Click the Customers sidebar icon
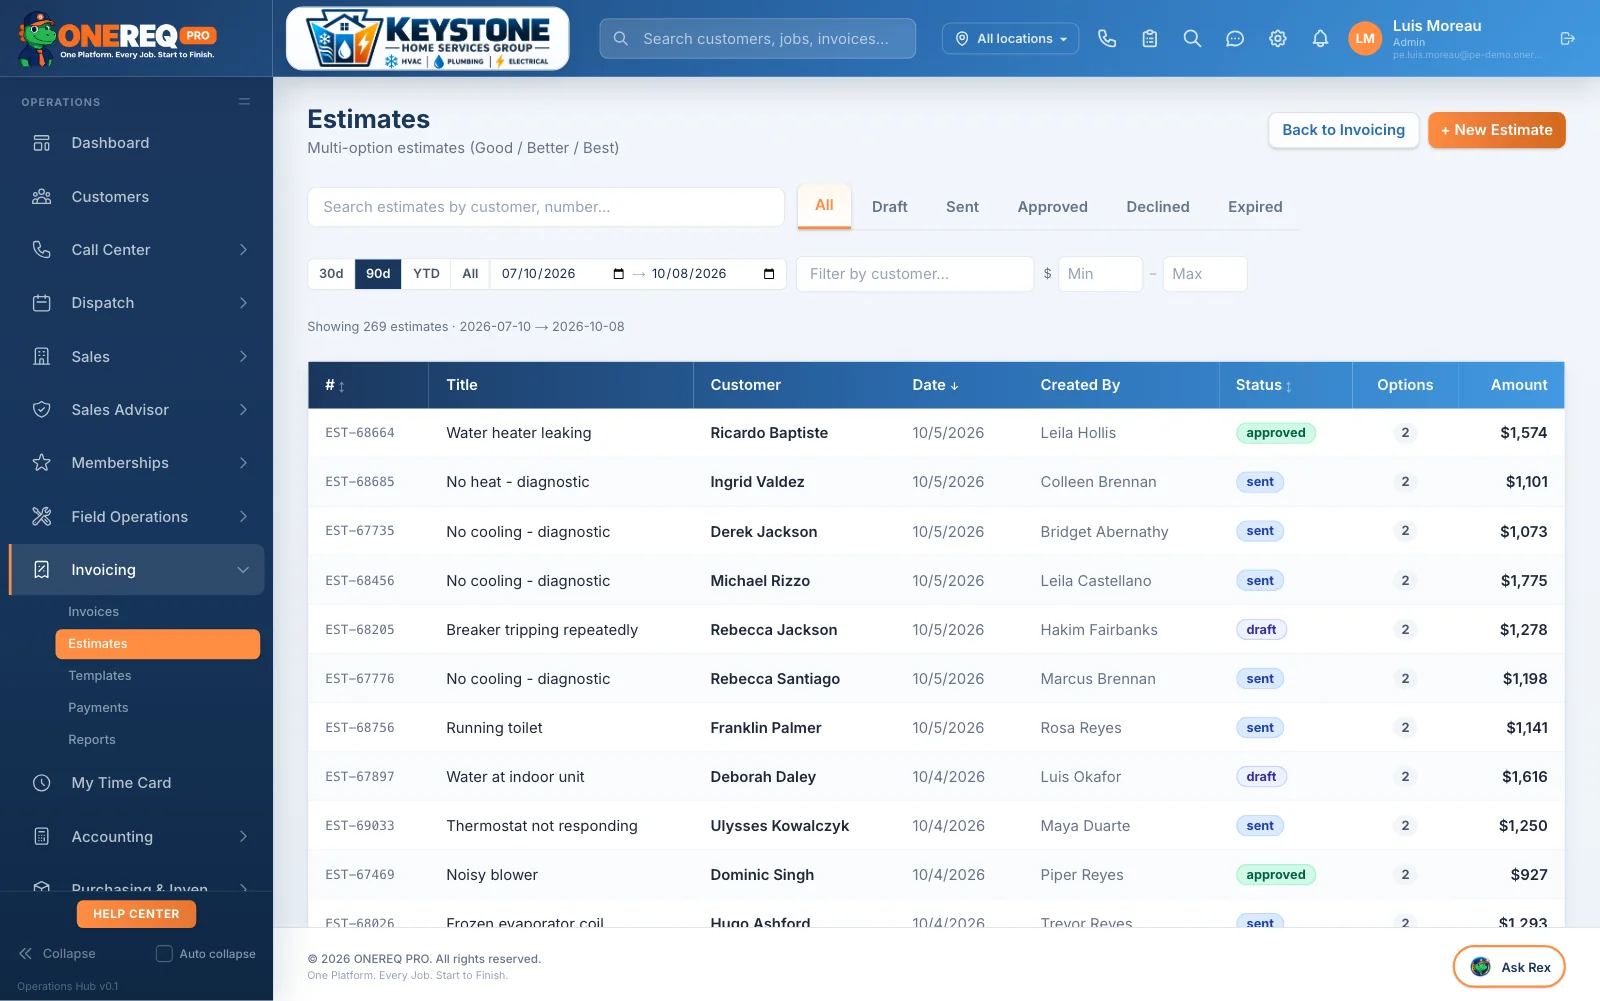This screenshot has width=1600, height=1001. tap(42, 197)
